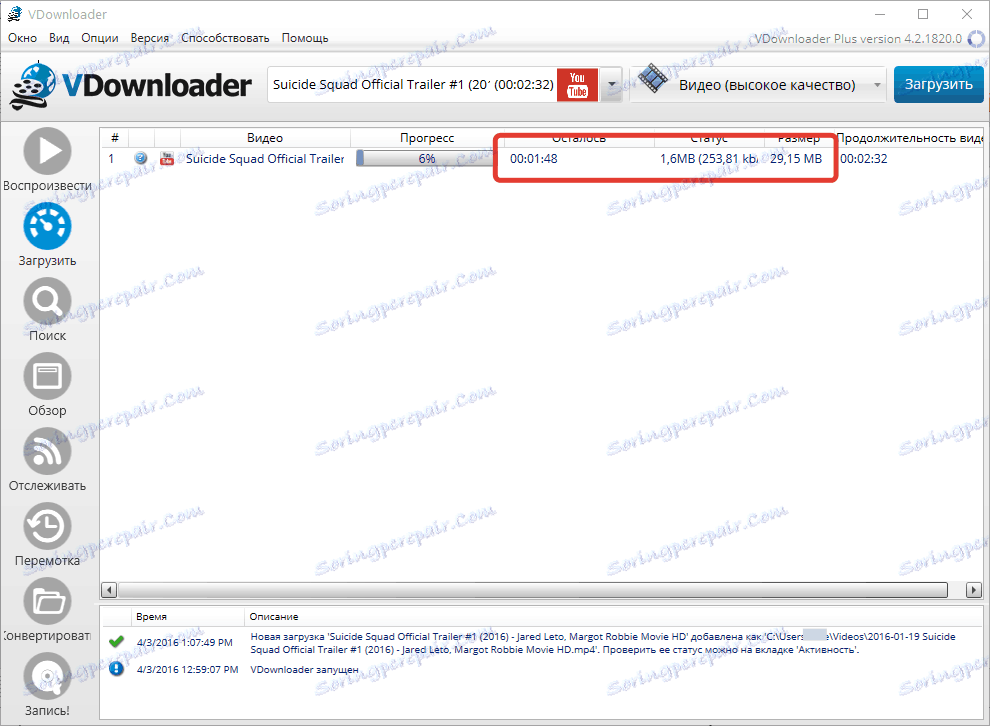990x726 pixels.
Task: Click the VDownloader logo
Action: point(130,85)
